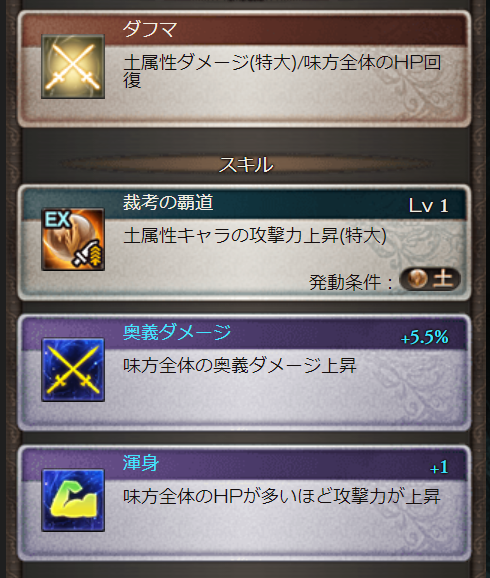Screen dimensions: 490x578
Task: Click the +5.5% bonus value
Action: point(425,337)
